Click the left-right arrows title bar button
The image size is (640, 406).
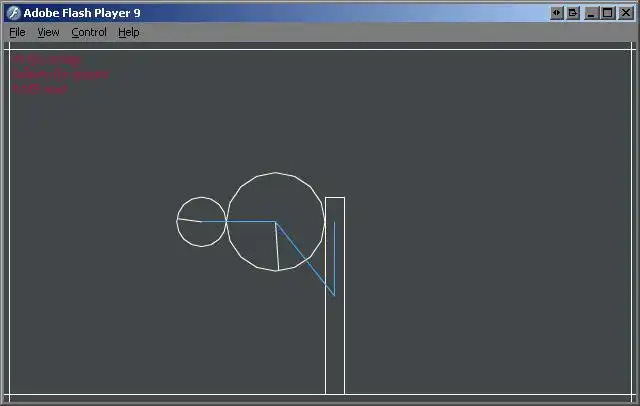[x=556, y=13]
